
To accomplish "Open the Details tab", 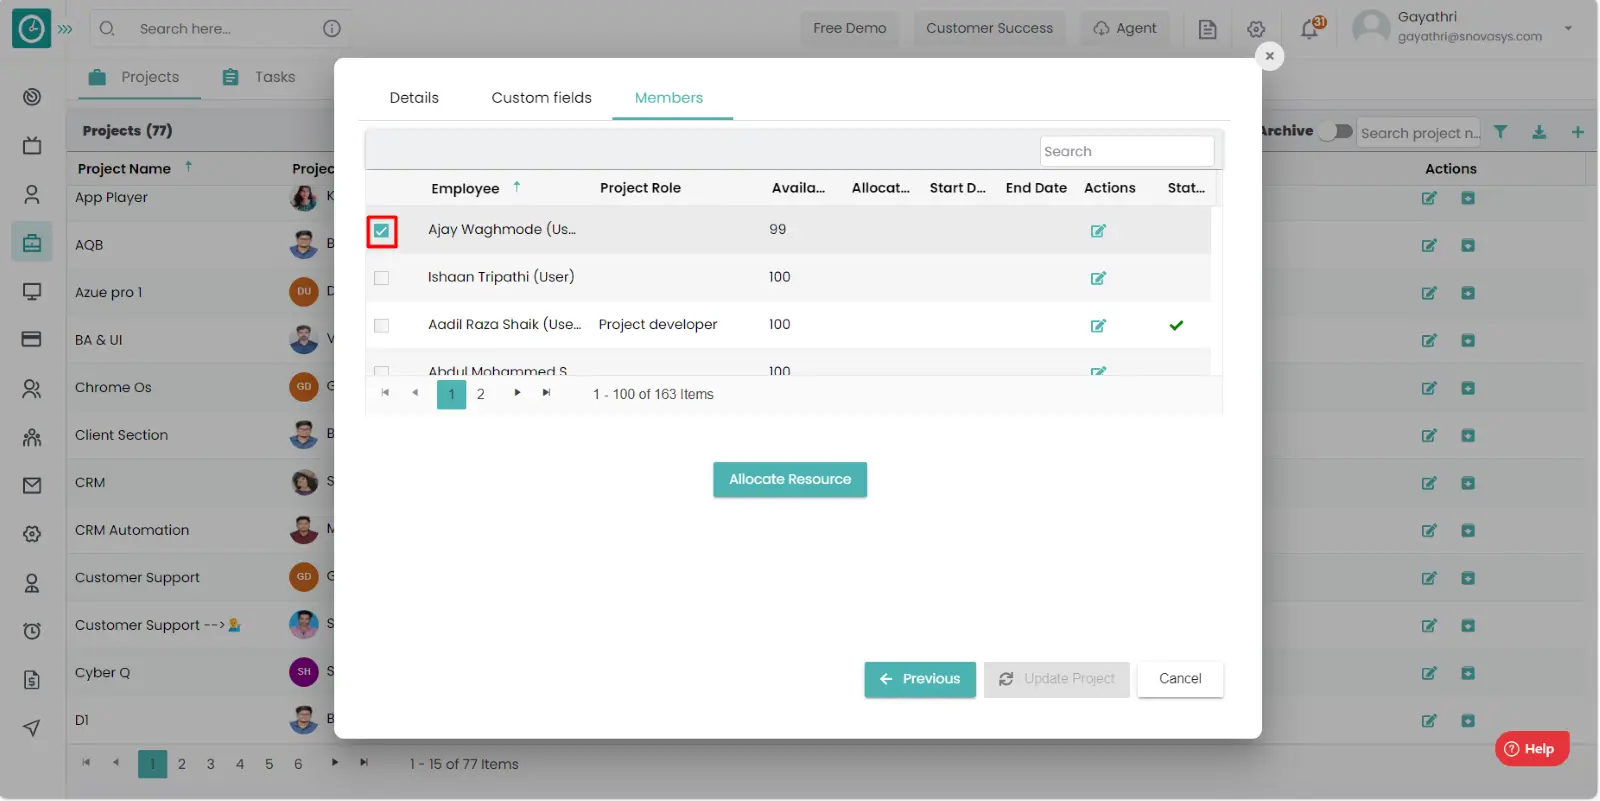I will click(x=414, y=98).
